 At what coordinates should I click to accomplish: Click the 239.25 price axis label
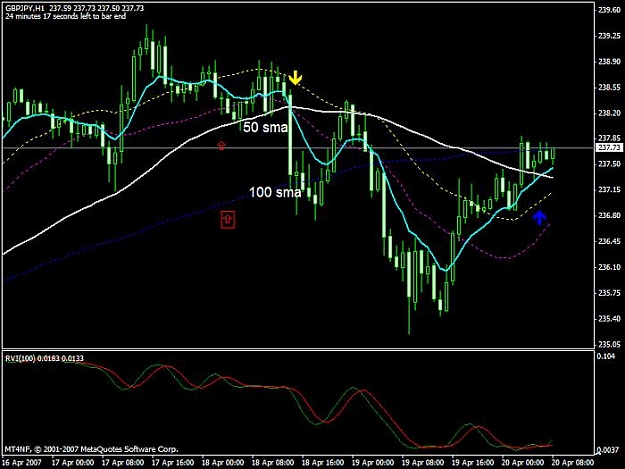[x=609, y=36]
